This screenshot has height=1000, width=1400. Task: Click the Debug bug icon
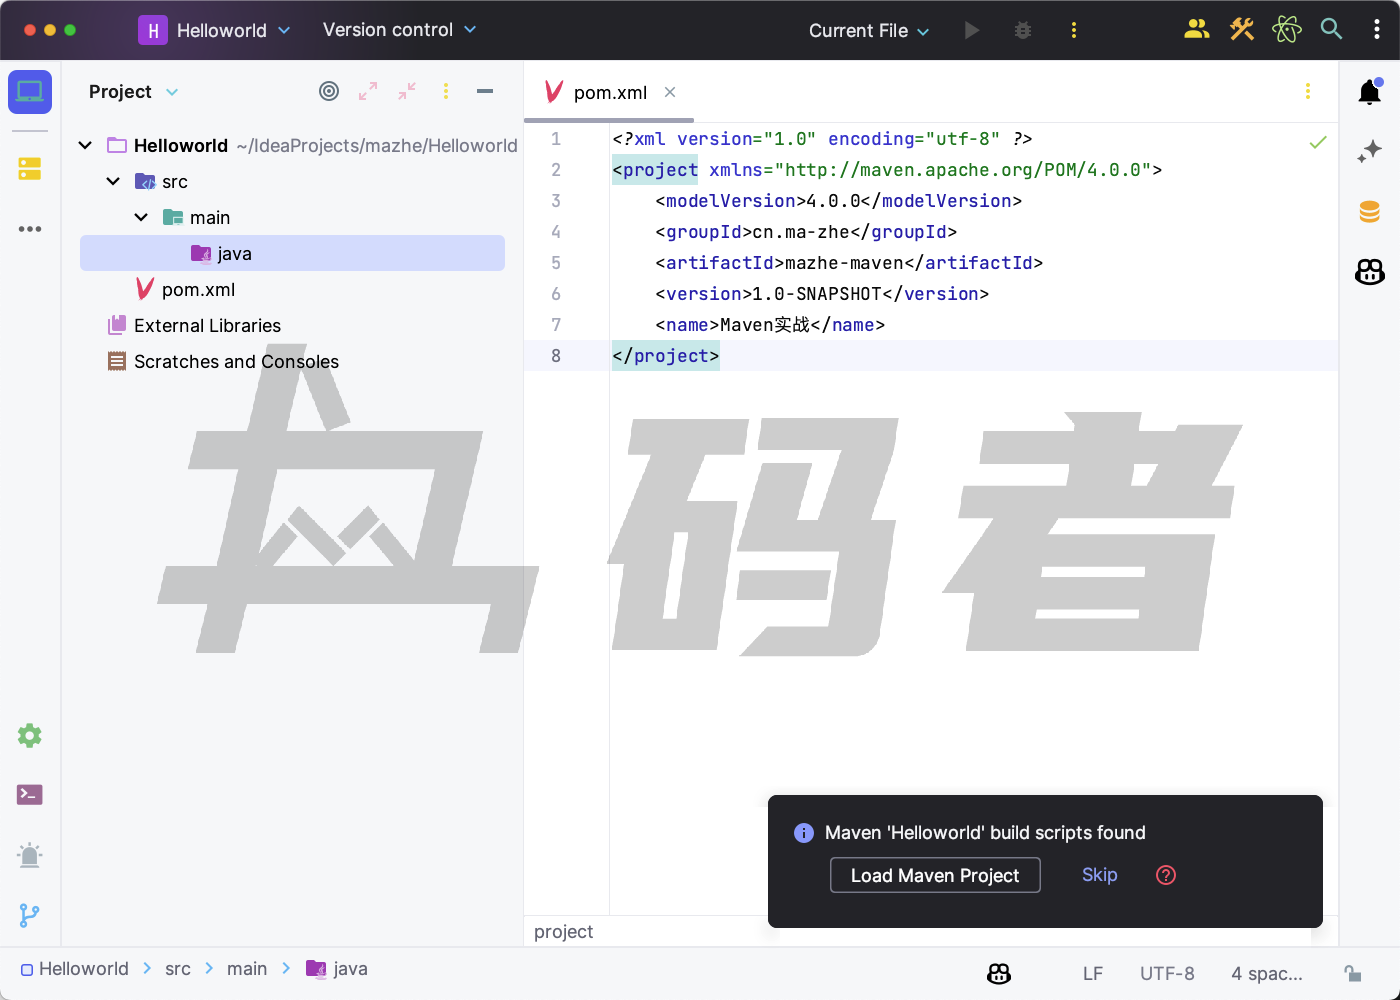(1022, 30)
